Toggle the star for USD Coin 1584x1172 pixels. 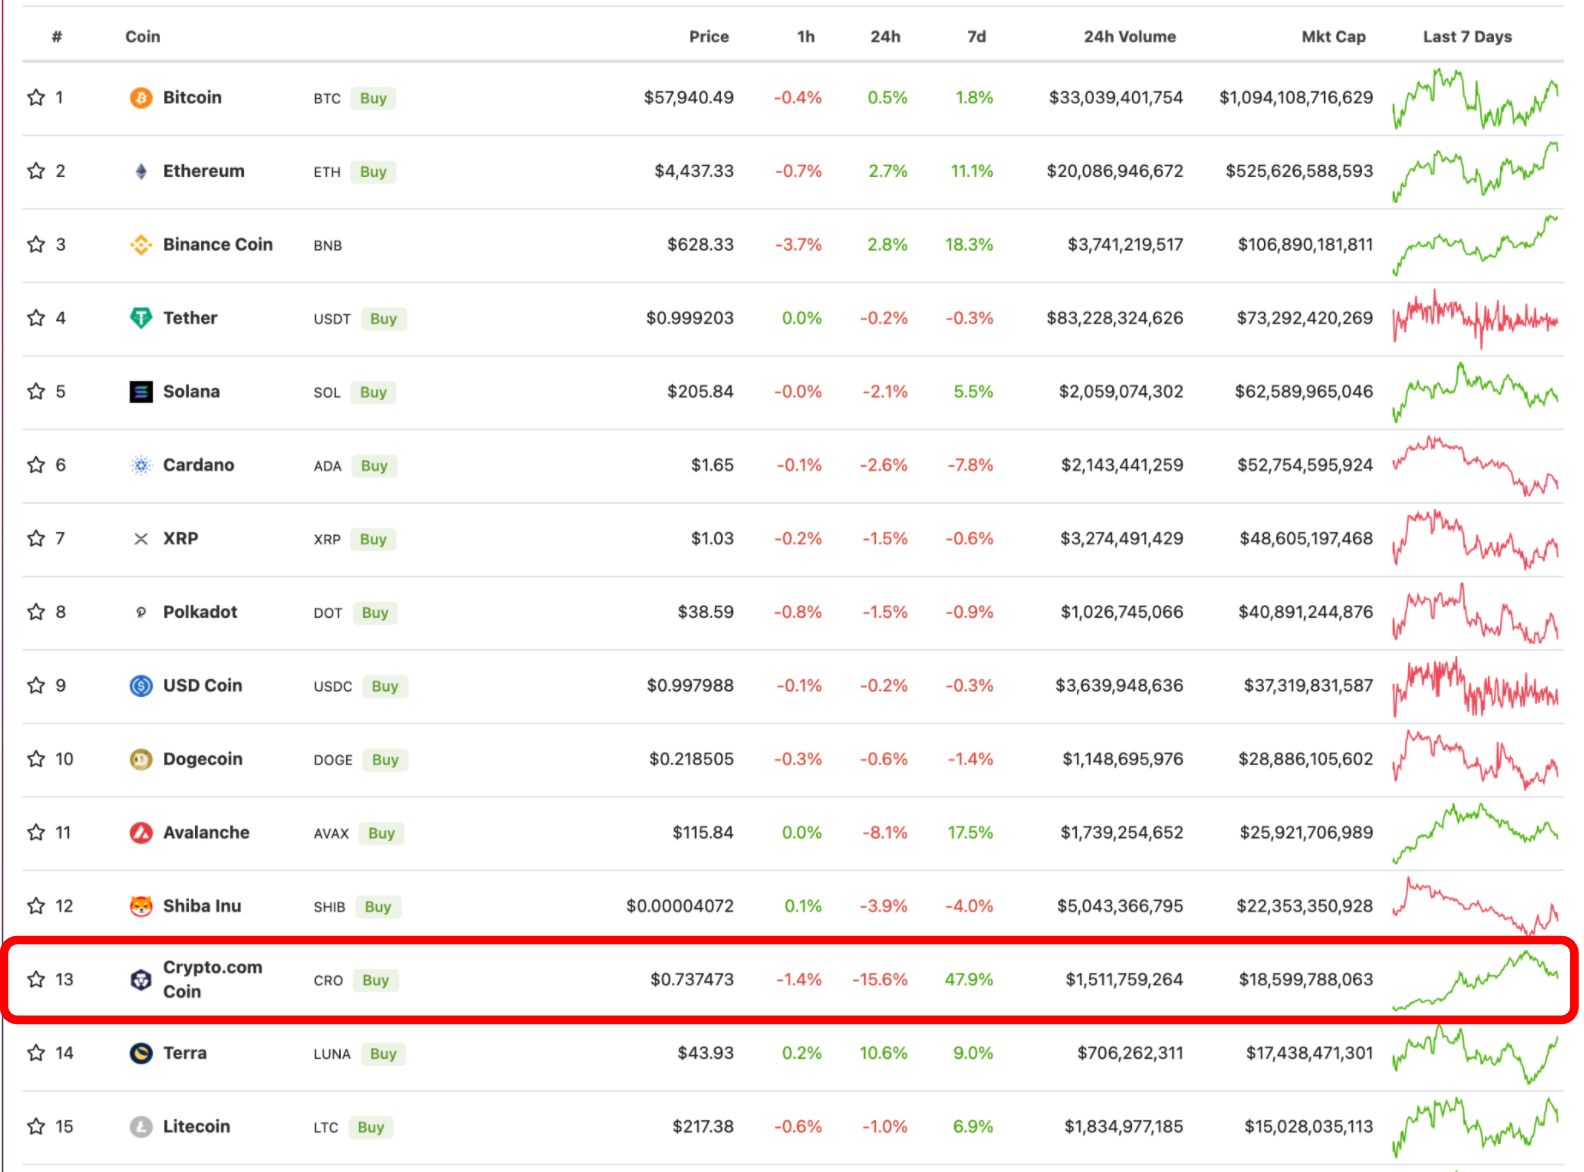point(36,685)
